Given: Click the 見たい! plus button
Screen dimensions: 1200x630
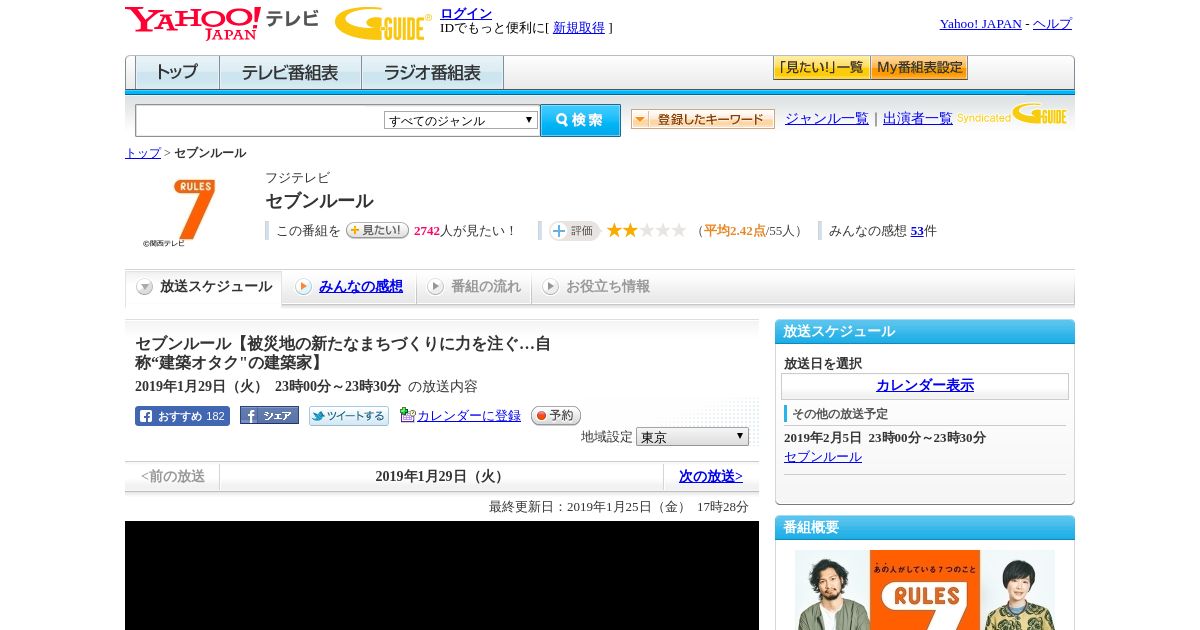Looking at the screenshot, I should click(377, 230).
